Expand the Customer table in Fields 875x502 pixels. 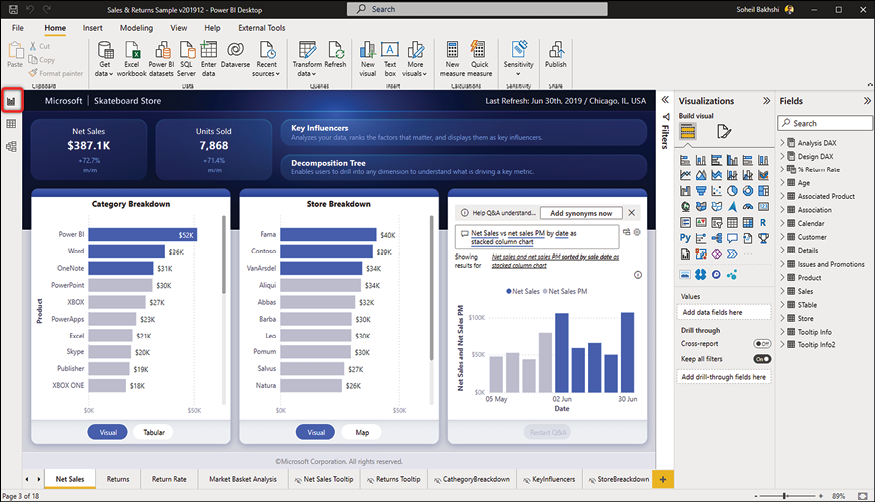783,236
